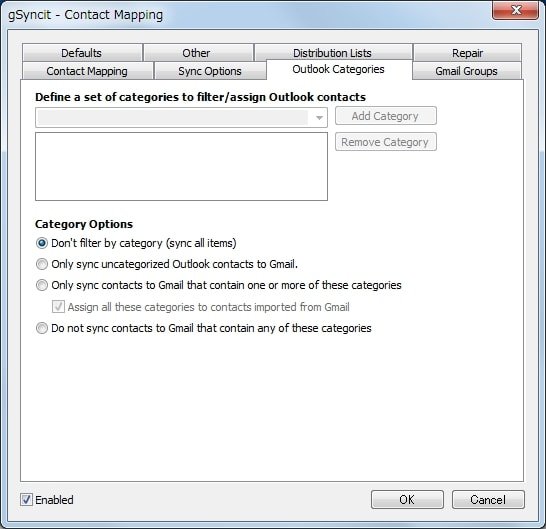The image size is (546, 529).
Task: Go to the Contact Mapping tab
Action: pyautogui.click(x=87, y=71)
